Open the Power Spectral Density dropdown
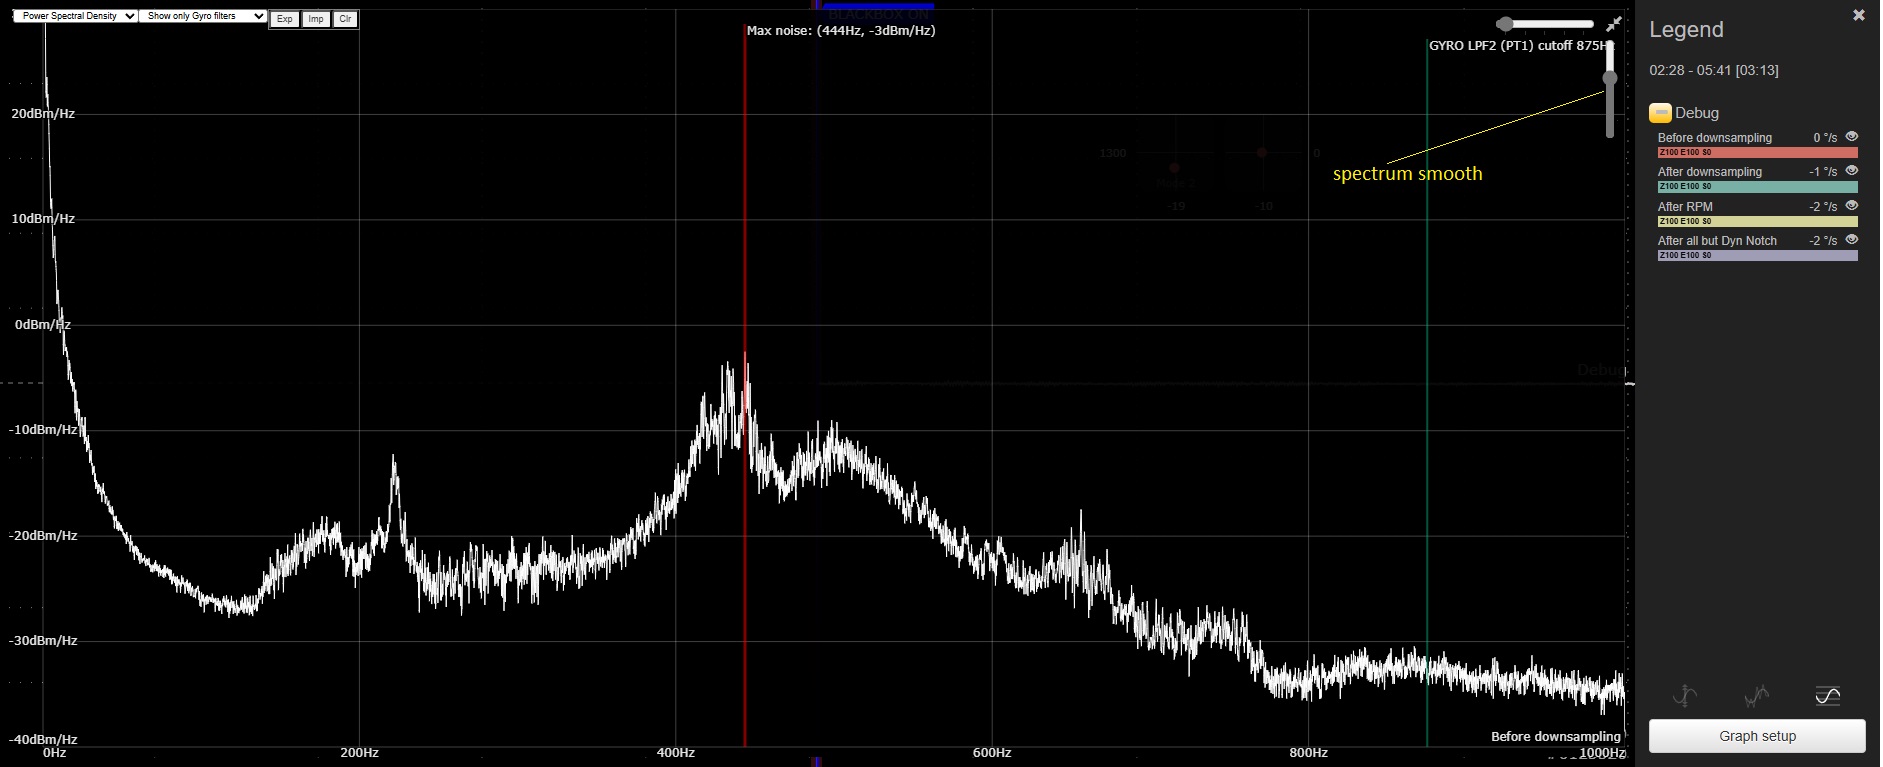This screenshot has width=1883, height=767. coord(75,16)
